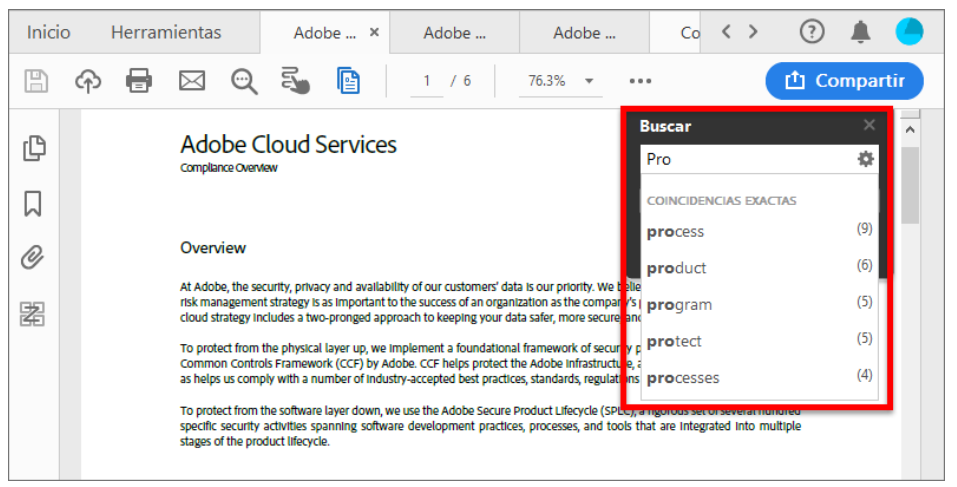Open the help question mark icon
The height and width of the screenshot is (487, 957).
coord(812,32)
